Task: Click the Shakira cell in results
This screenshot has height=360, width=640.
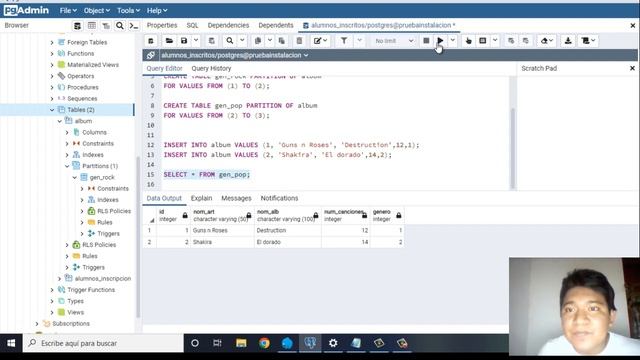Action: pos(222,242)
